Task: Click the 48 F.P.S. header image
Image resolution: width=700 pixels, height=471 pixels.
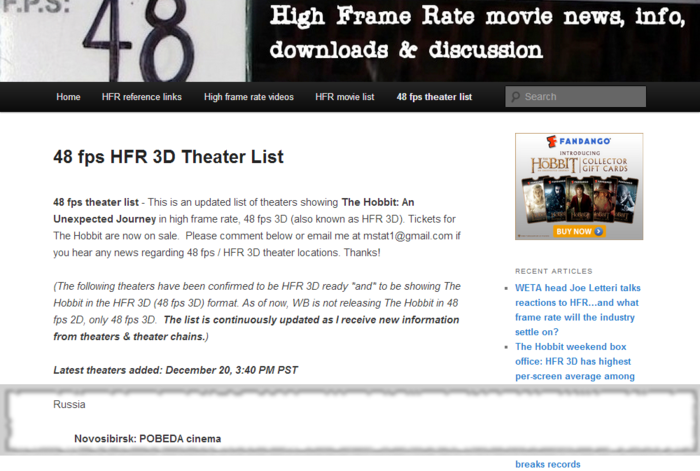Action: 123,41
